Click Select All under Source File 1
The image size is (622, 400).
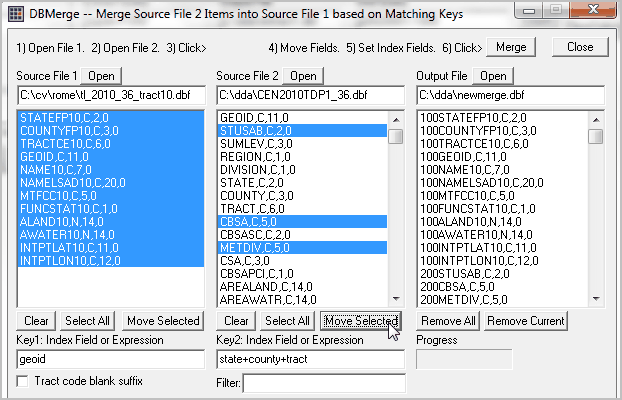click(x=87, y=321)
